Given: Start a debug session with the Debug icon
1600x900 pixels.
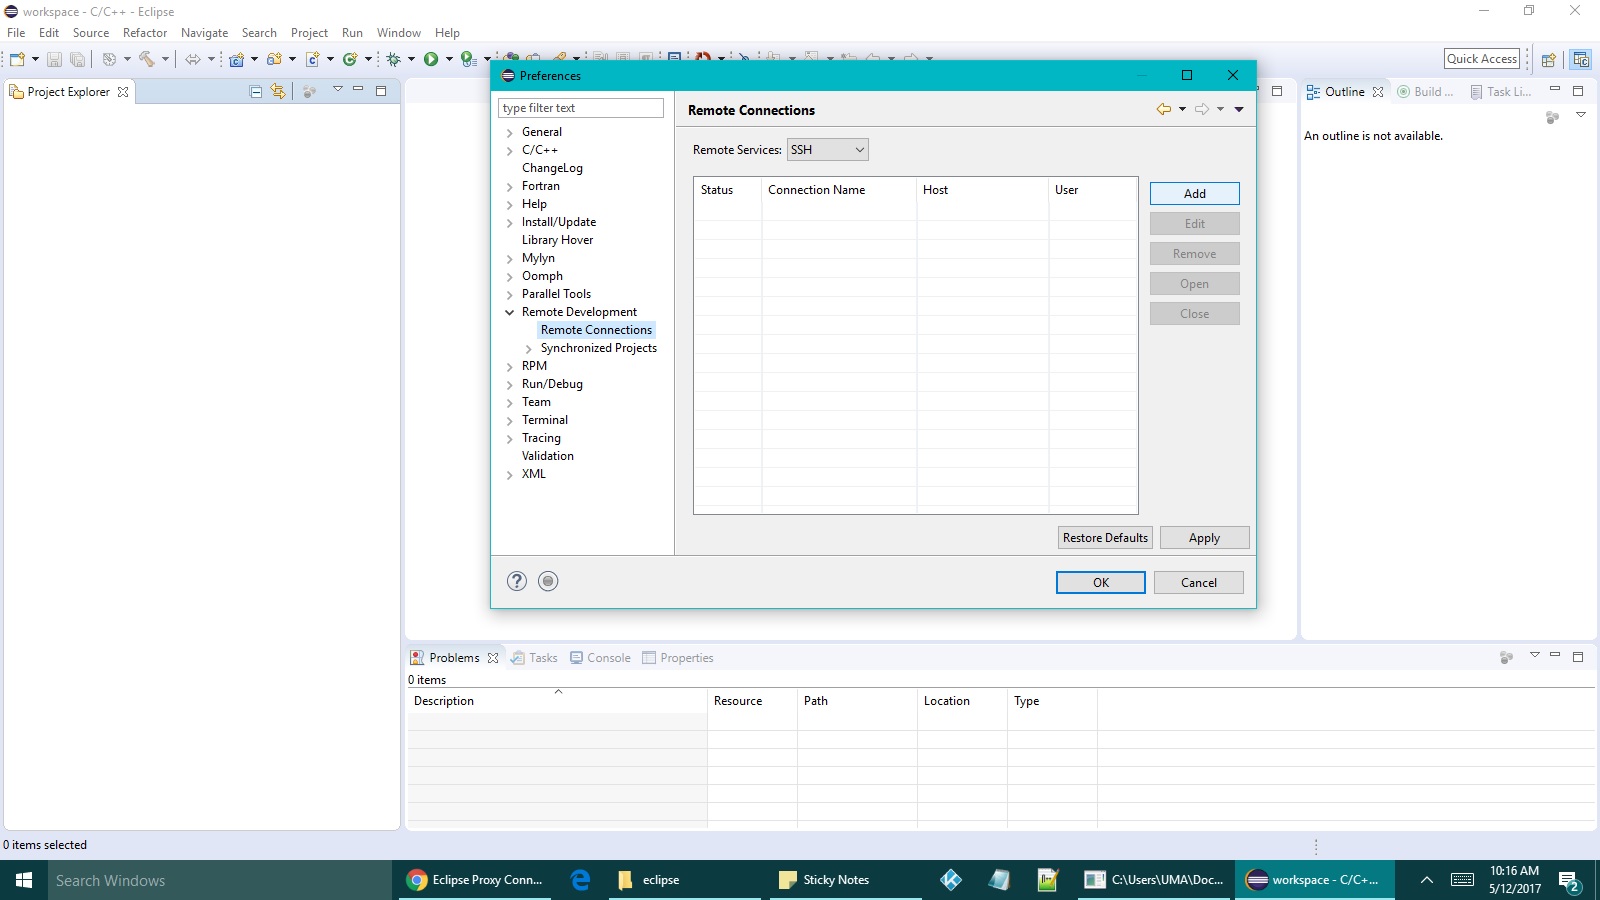Looking at the screenshot, I should [391, 59].
